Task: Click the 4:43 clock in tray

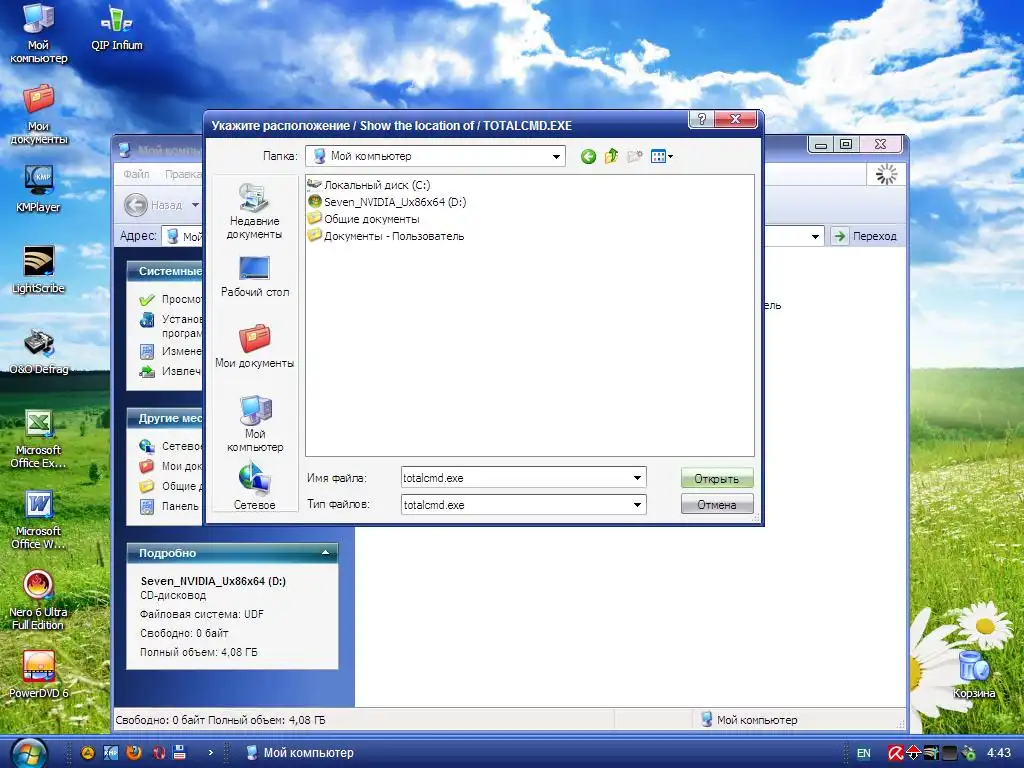Action: pos(999,753)
